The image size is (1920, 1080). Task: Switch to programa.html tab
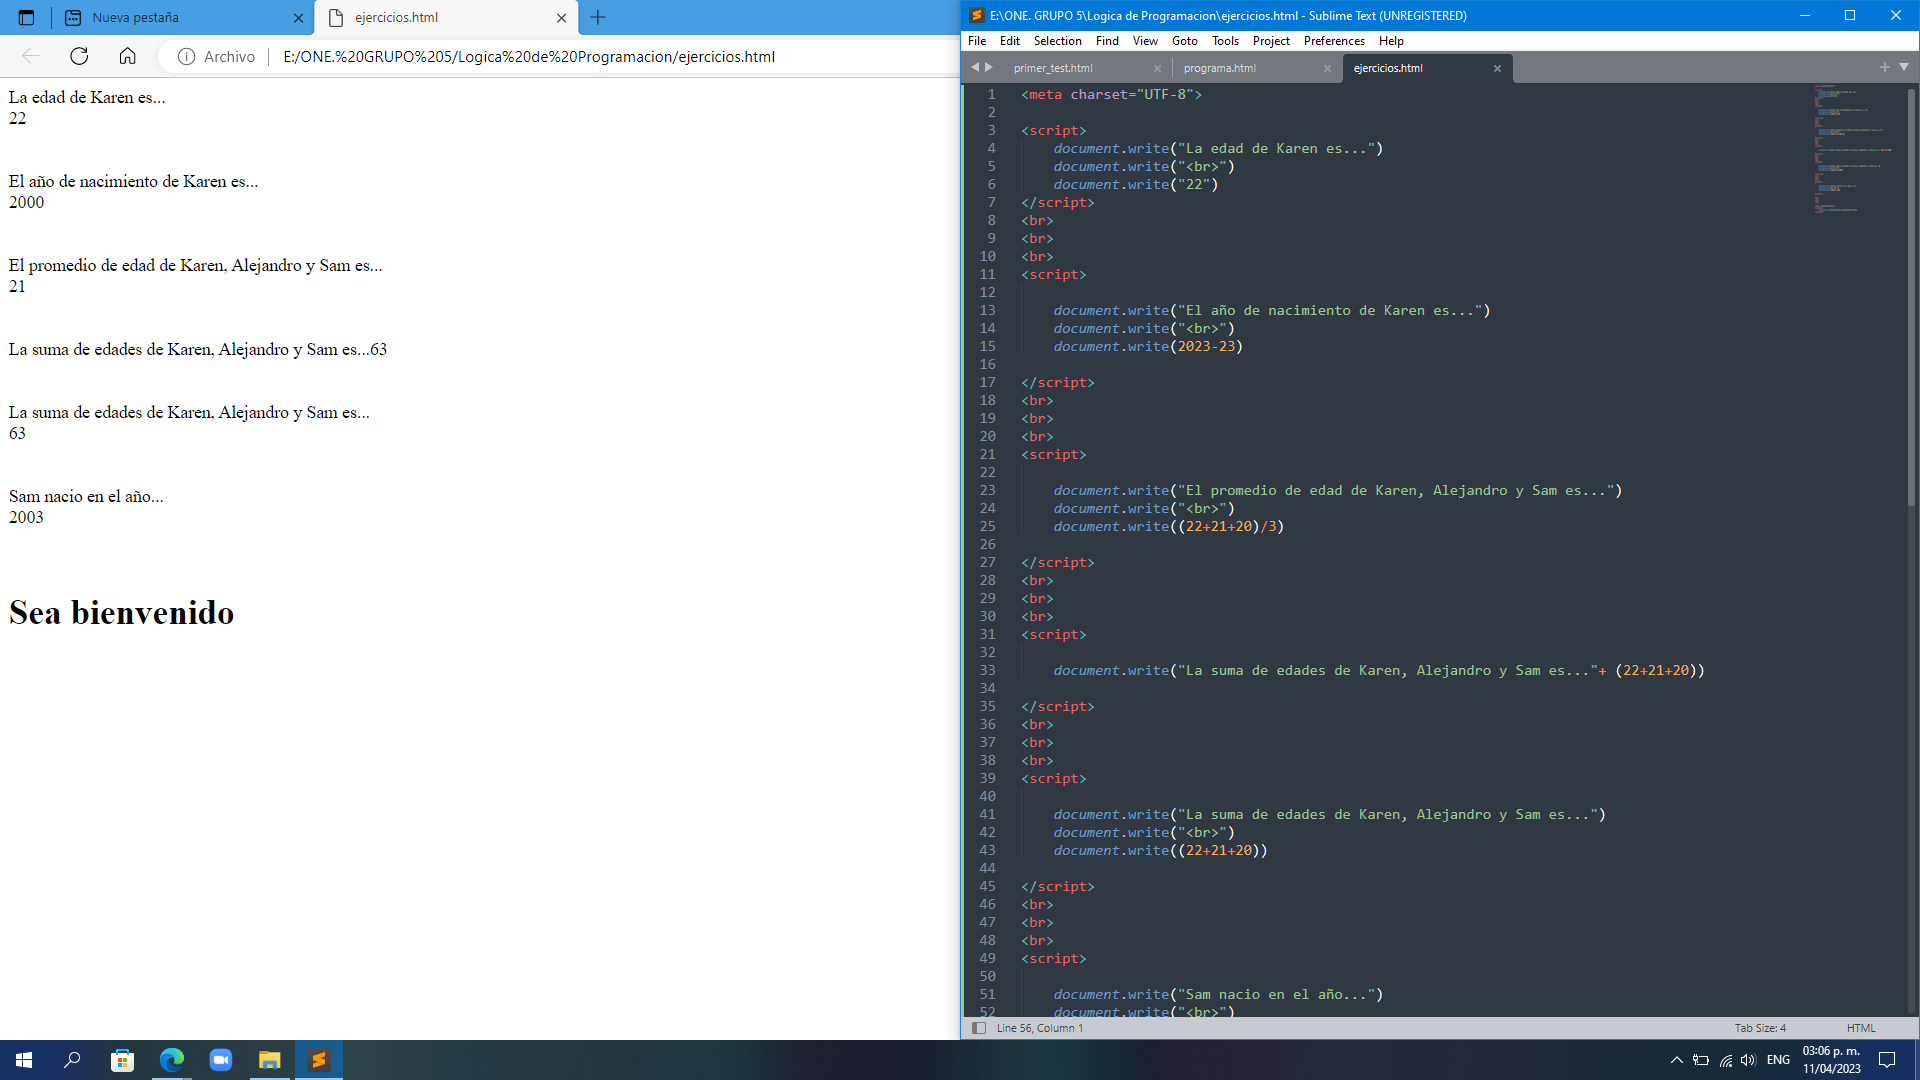pyautogui.click(x=1220, y=68)
